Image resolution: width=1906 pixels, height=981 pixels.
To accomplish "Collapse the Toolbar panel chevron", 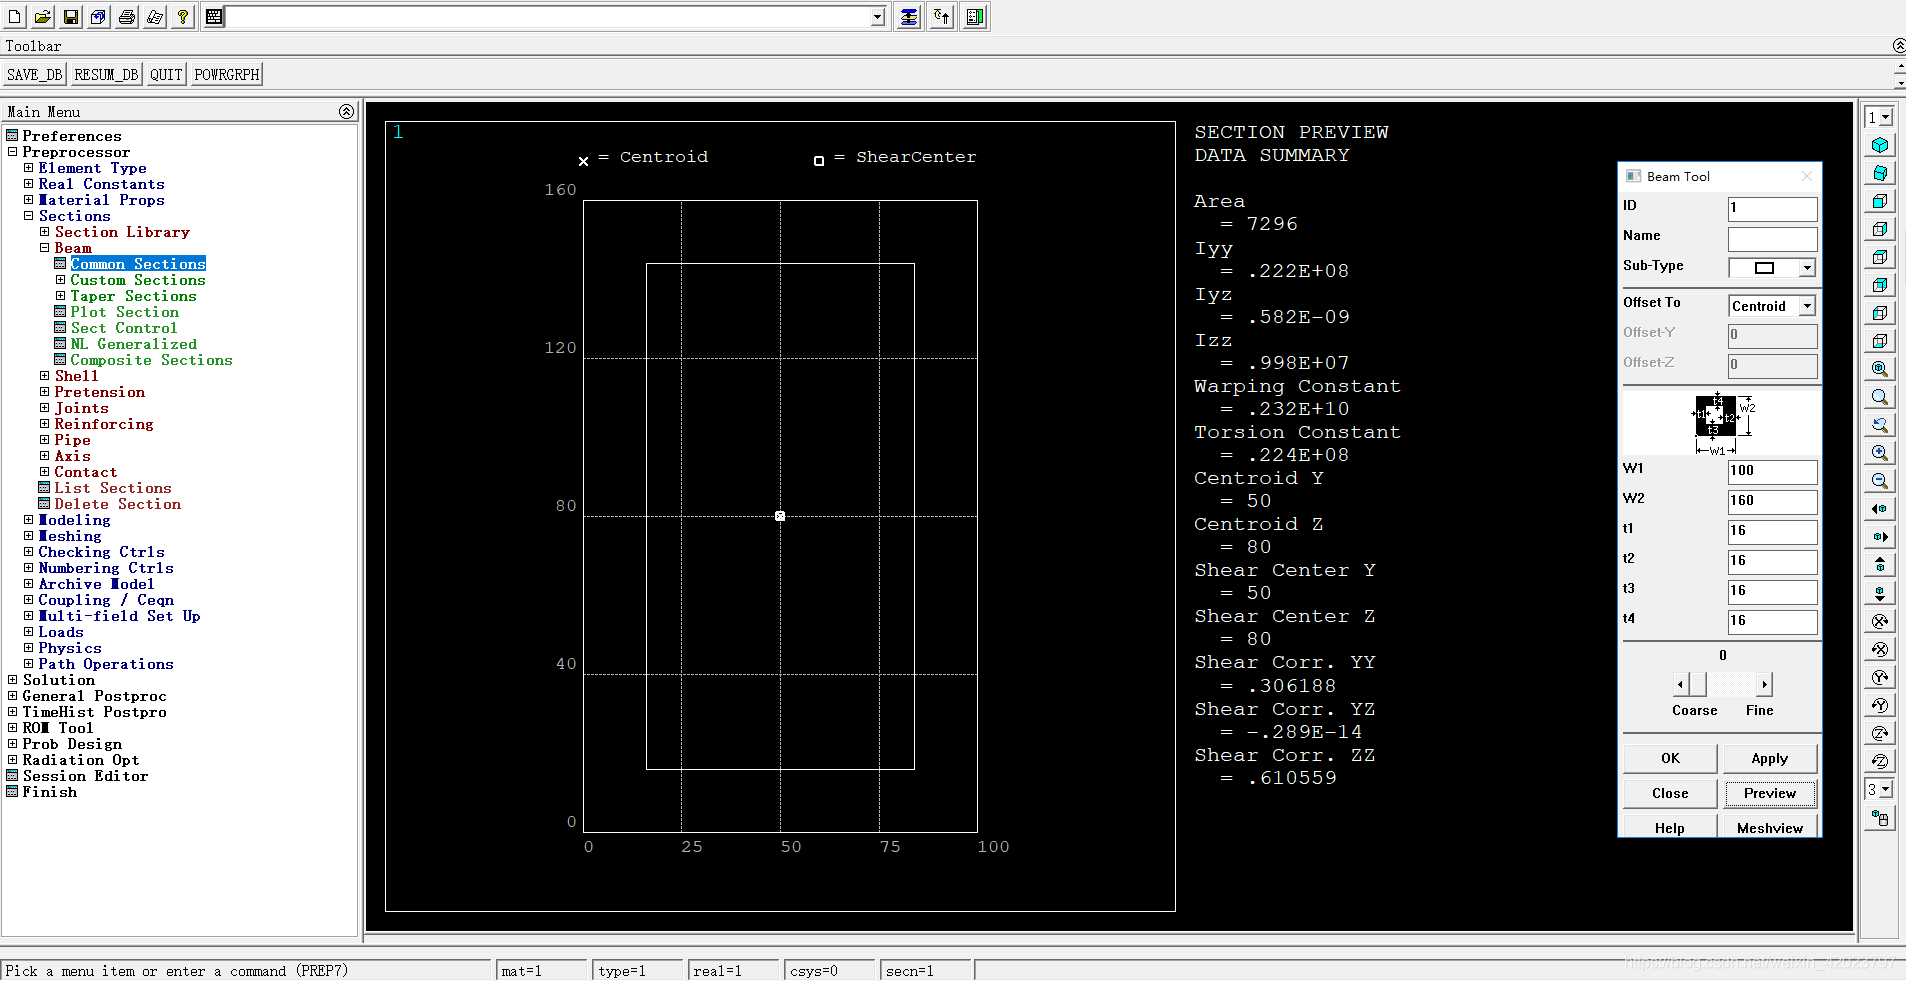I will pos(1898,45).
